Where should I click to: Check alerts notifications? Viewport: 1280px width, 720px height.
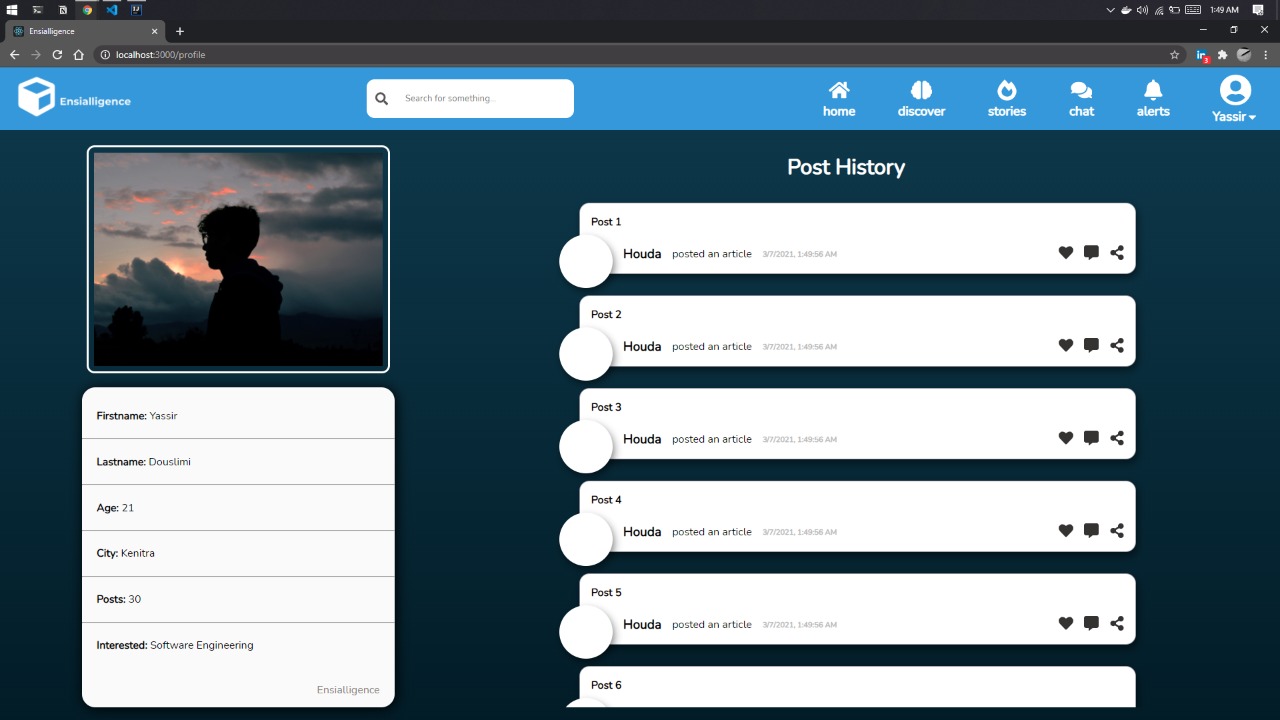coord(1152,97)
